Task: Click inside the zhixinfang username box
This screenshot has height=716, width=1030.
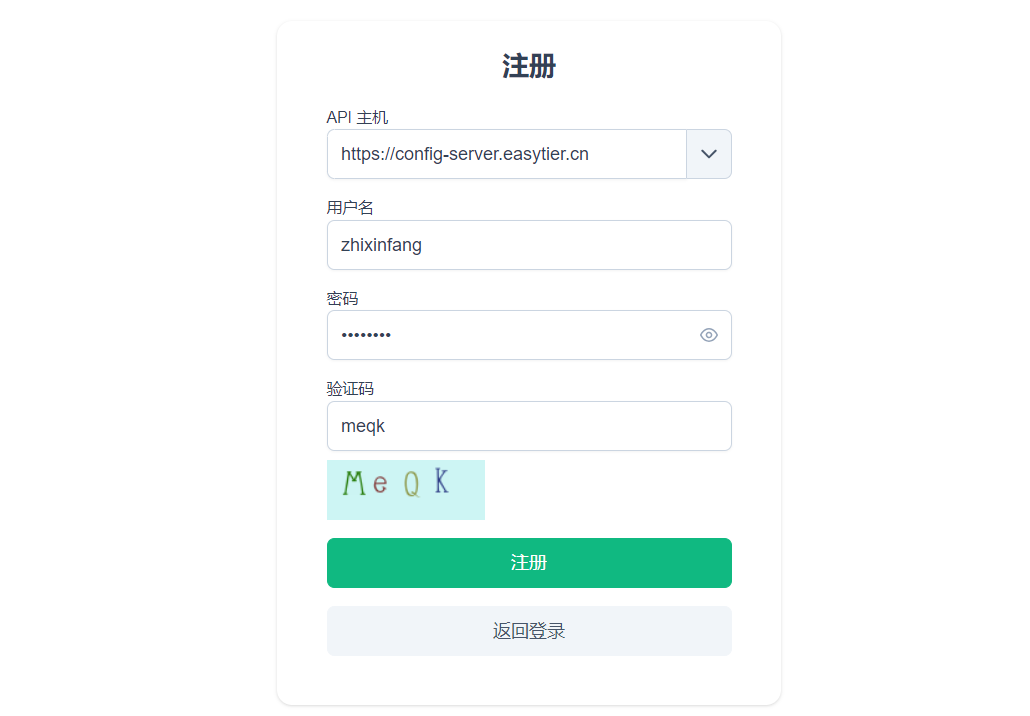Action: point(529,245)
